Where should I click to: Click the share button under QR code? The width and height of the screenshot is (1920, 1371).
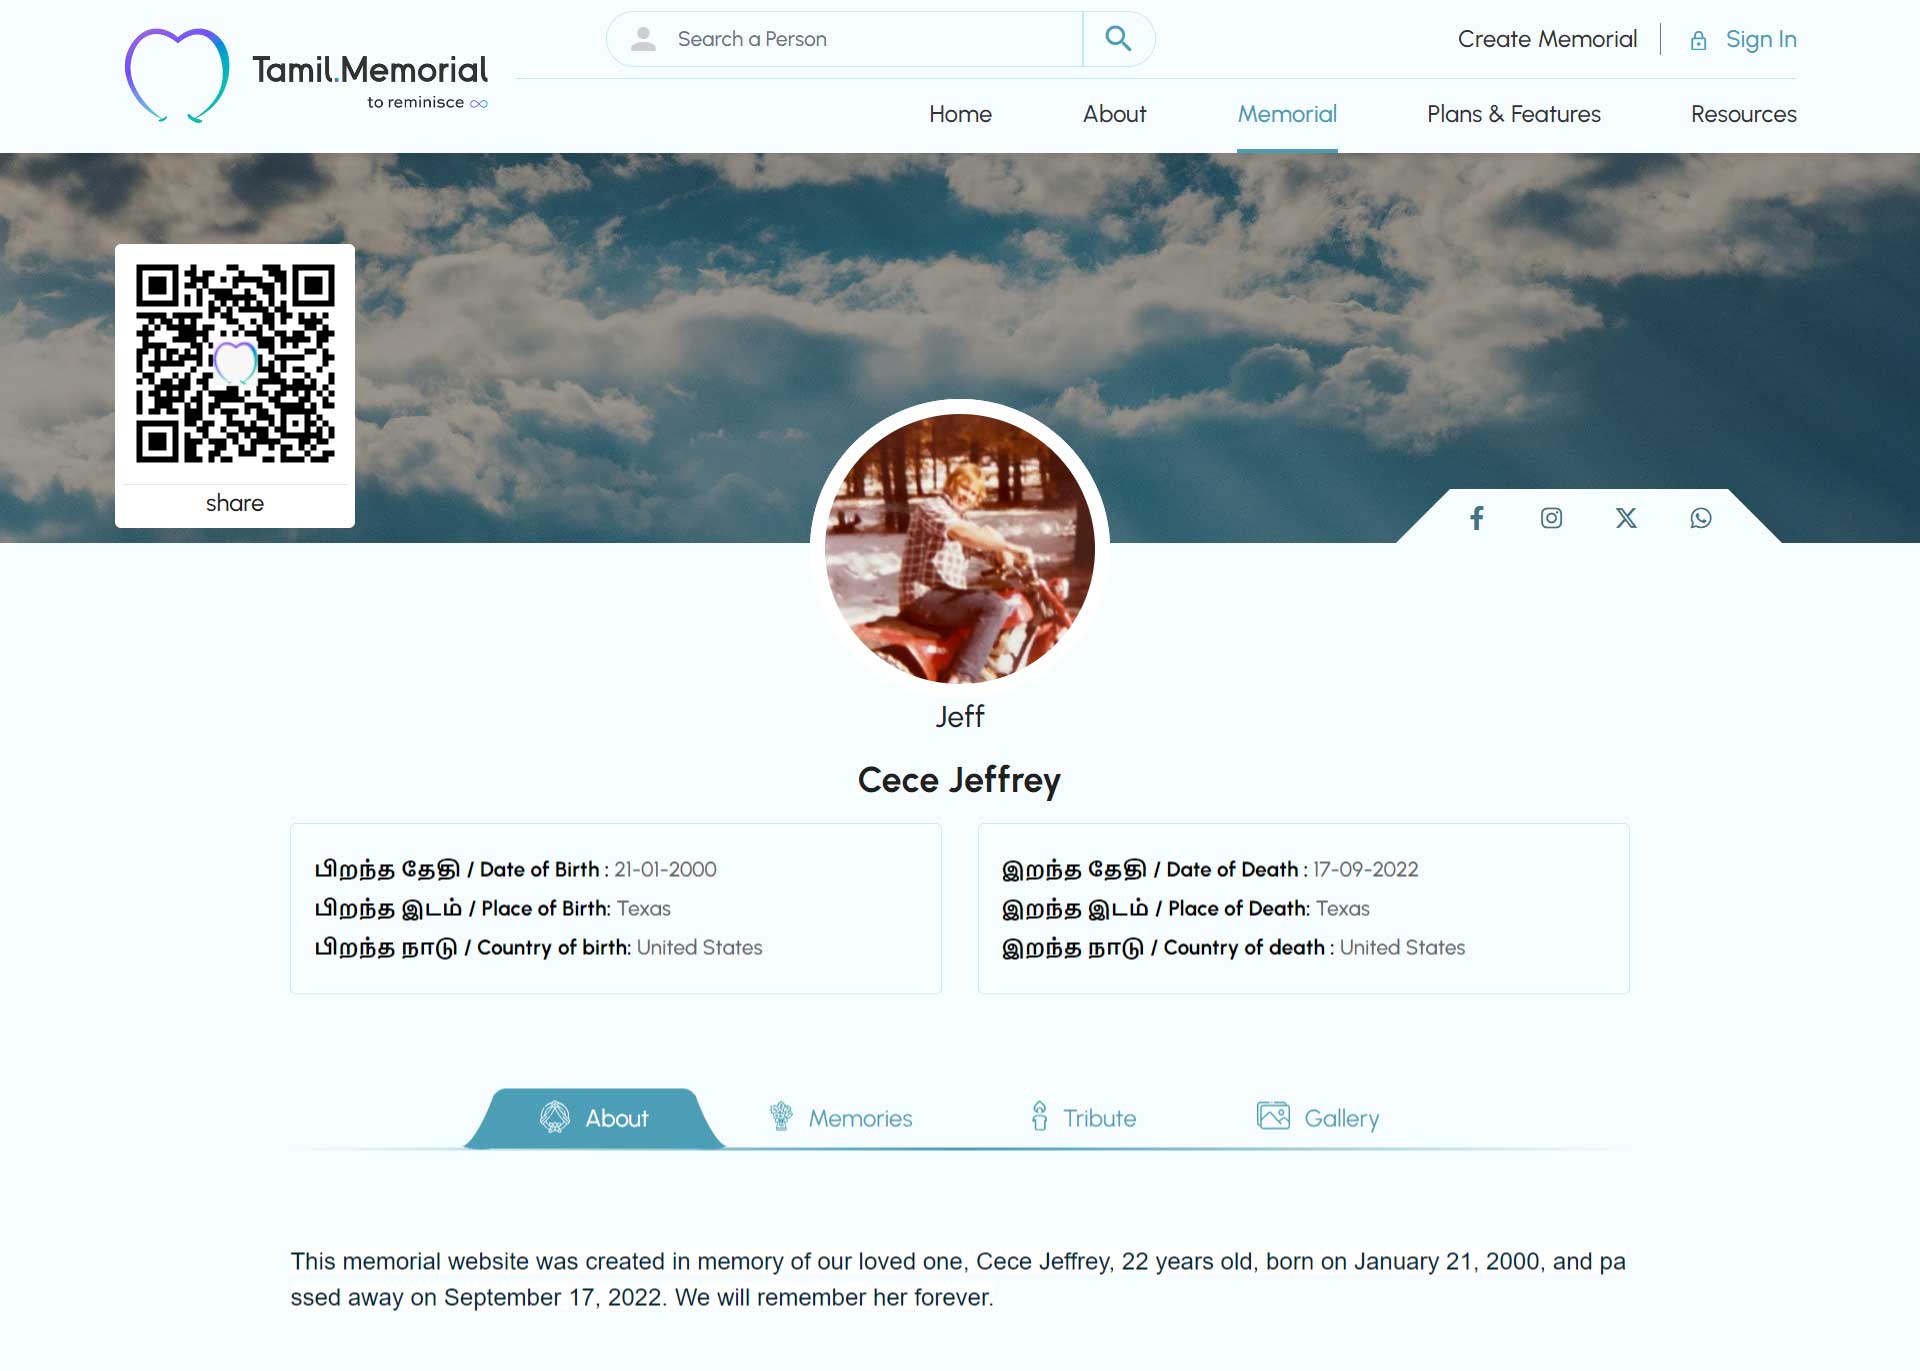pos(235,503)
